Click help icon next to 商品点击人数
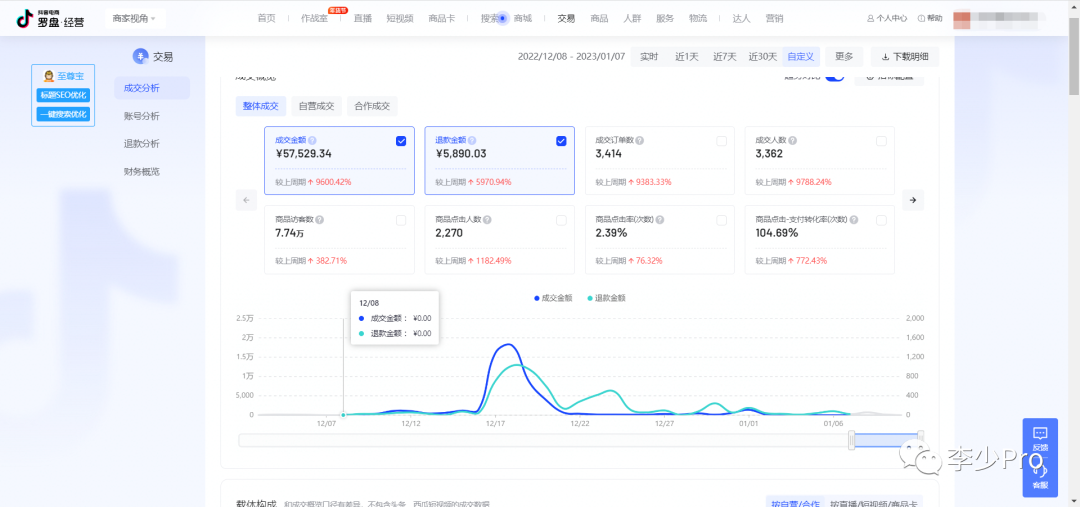Image resolution: width=1080 pixels, height=507 pixels. (x=487, y=220)
